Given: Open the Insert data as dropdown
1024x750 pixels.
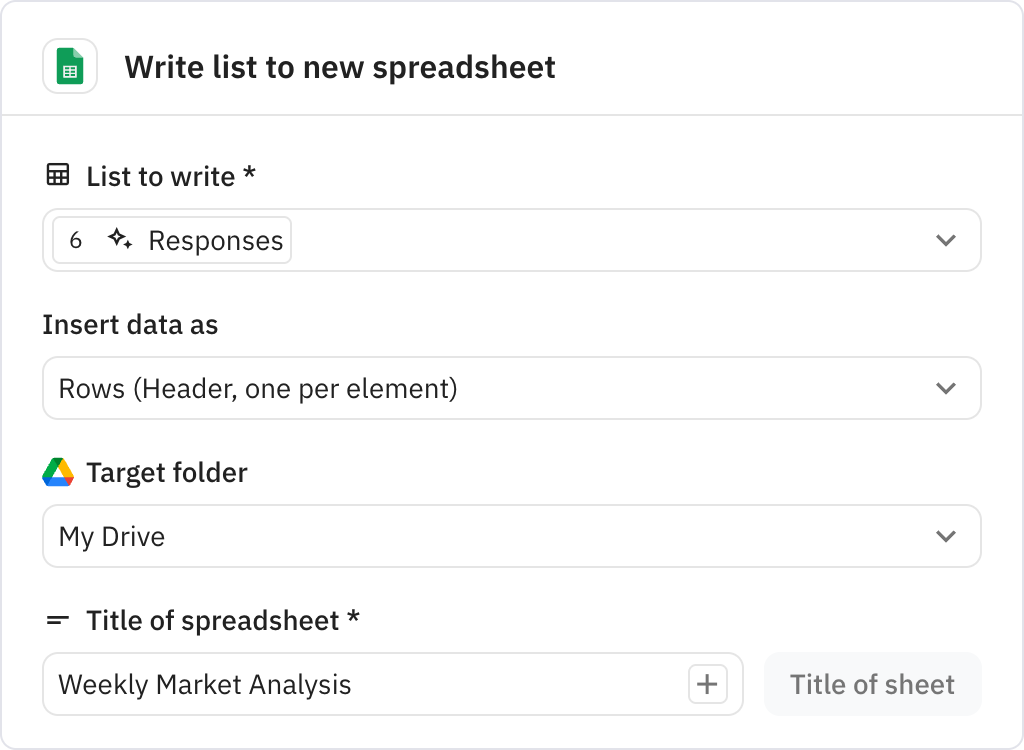Looking at the screenshot, I should point(944,388).
